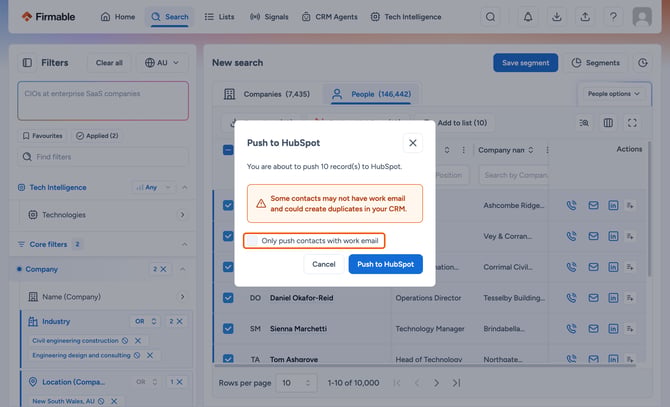Viewport: 670px width, 407px height.
Task: Open Segments button
Action: tap(596, 63)
